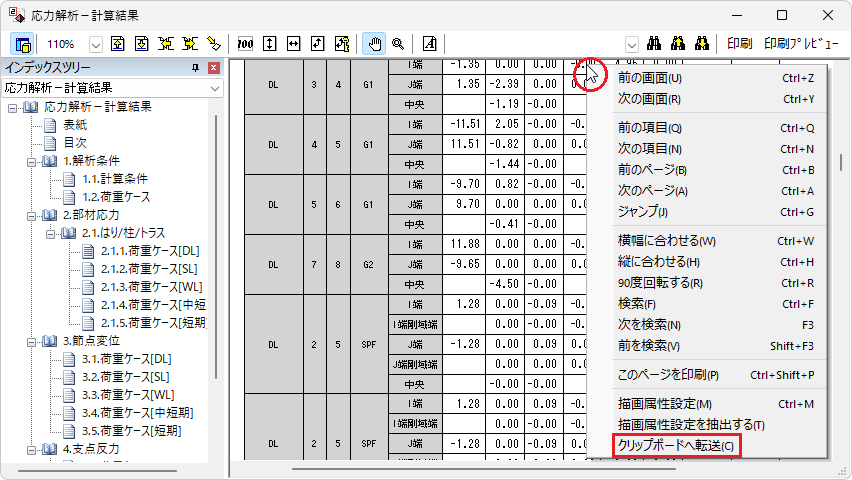Click the rotate 90 degrees icon
Viewport: 852px width, 480px height.
pos(317,44)
